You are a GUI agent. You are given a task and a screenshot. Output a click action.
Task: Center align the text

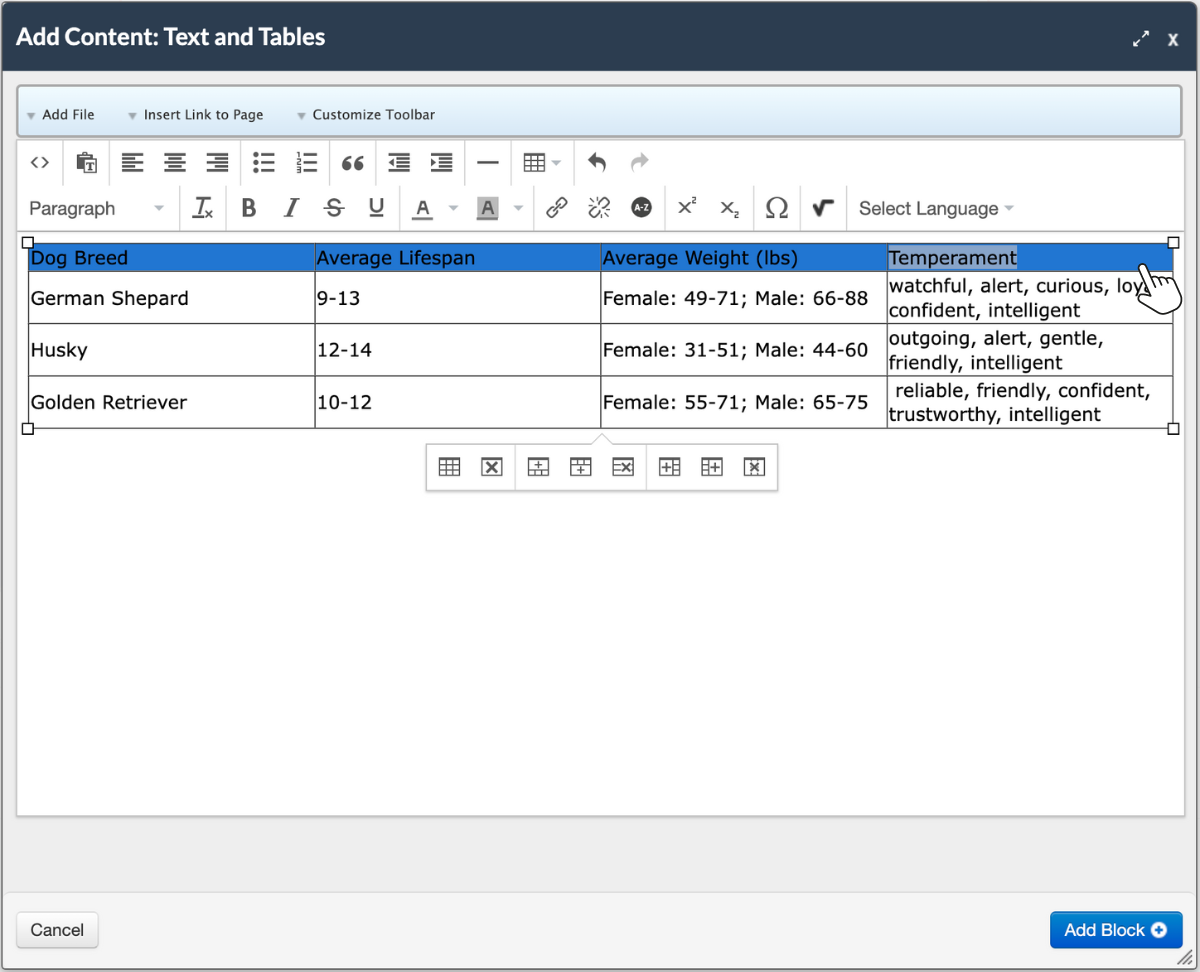click(175, 162)
